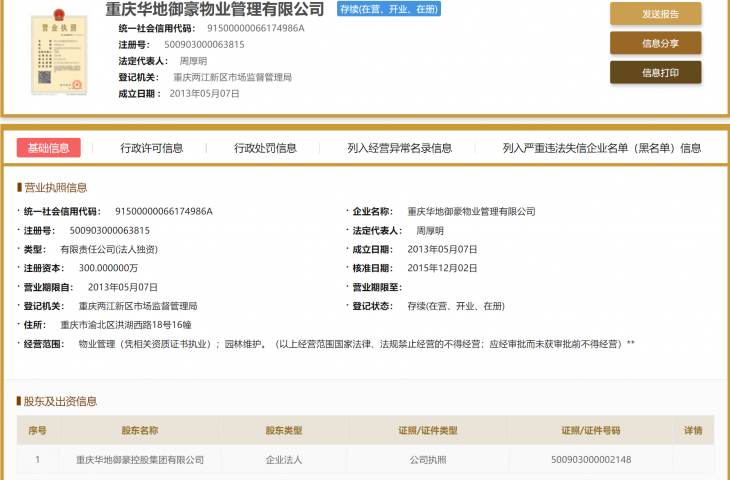Click approval date 2015年12月02日
Screen dimensions: 730x480
click(442, 268)
